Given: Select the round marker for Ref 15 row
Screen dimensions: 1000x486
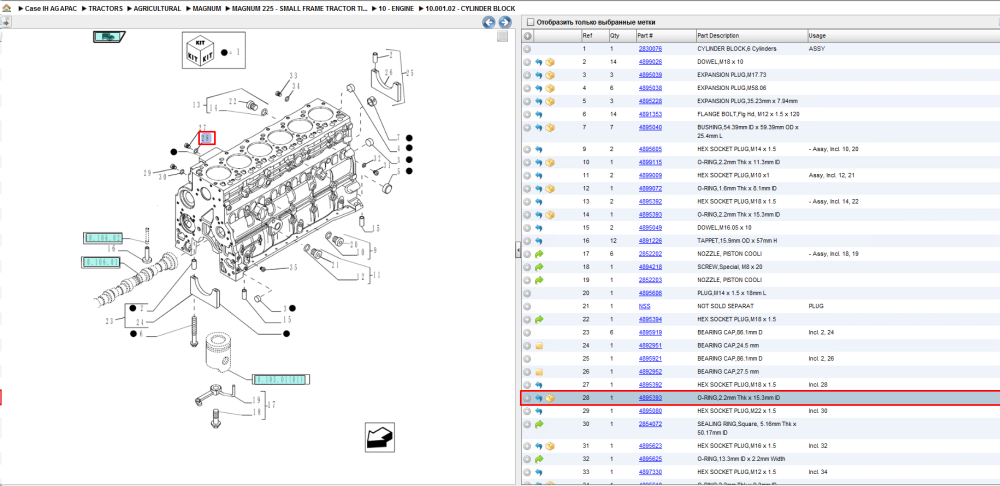Looking at the screenshot, I should (x=527, y=228).
